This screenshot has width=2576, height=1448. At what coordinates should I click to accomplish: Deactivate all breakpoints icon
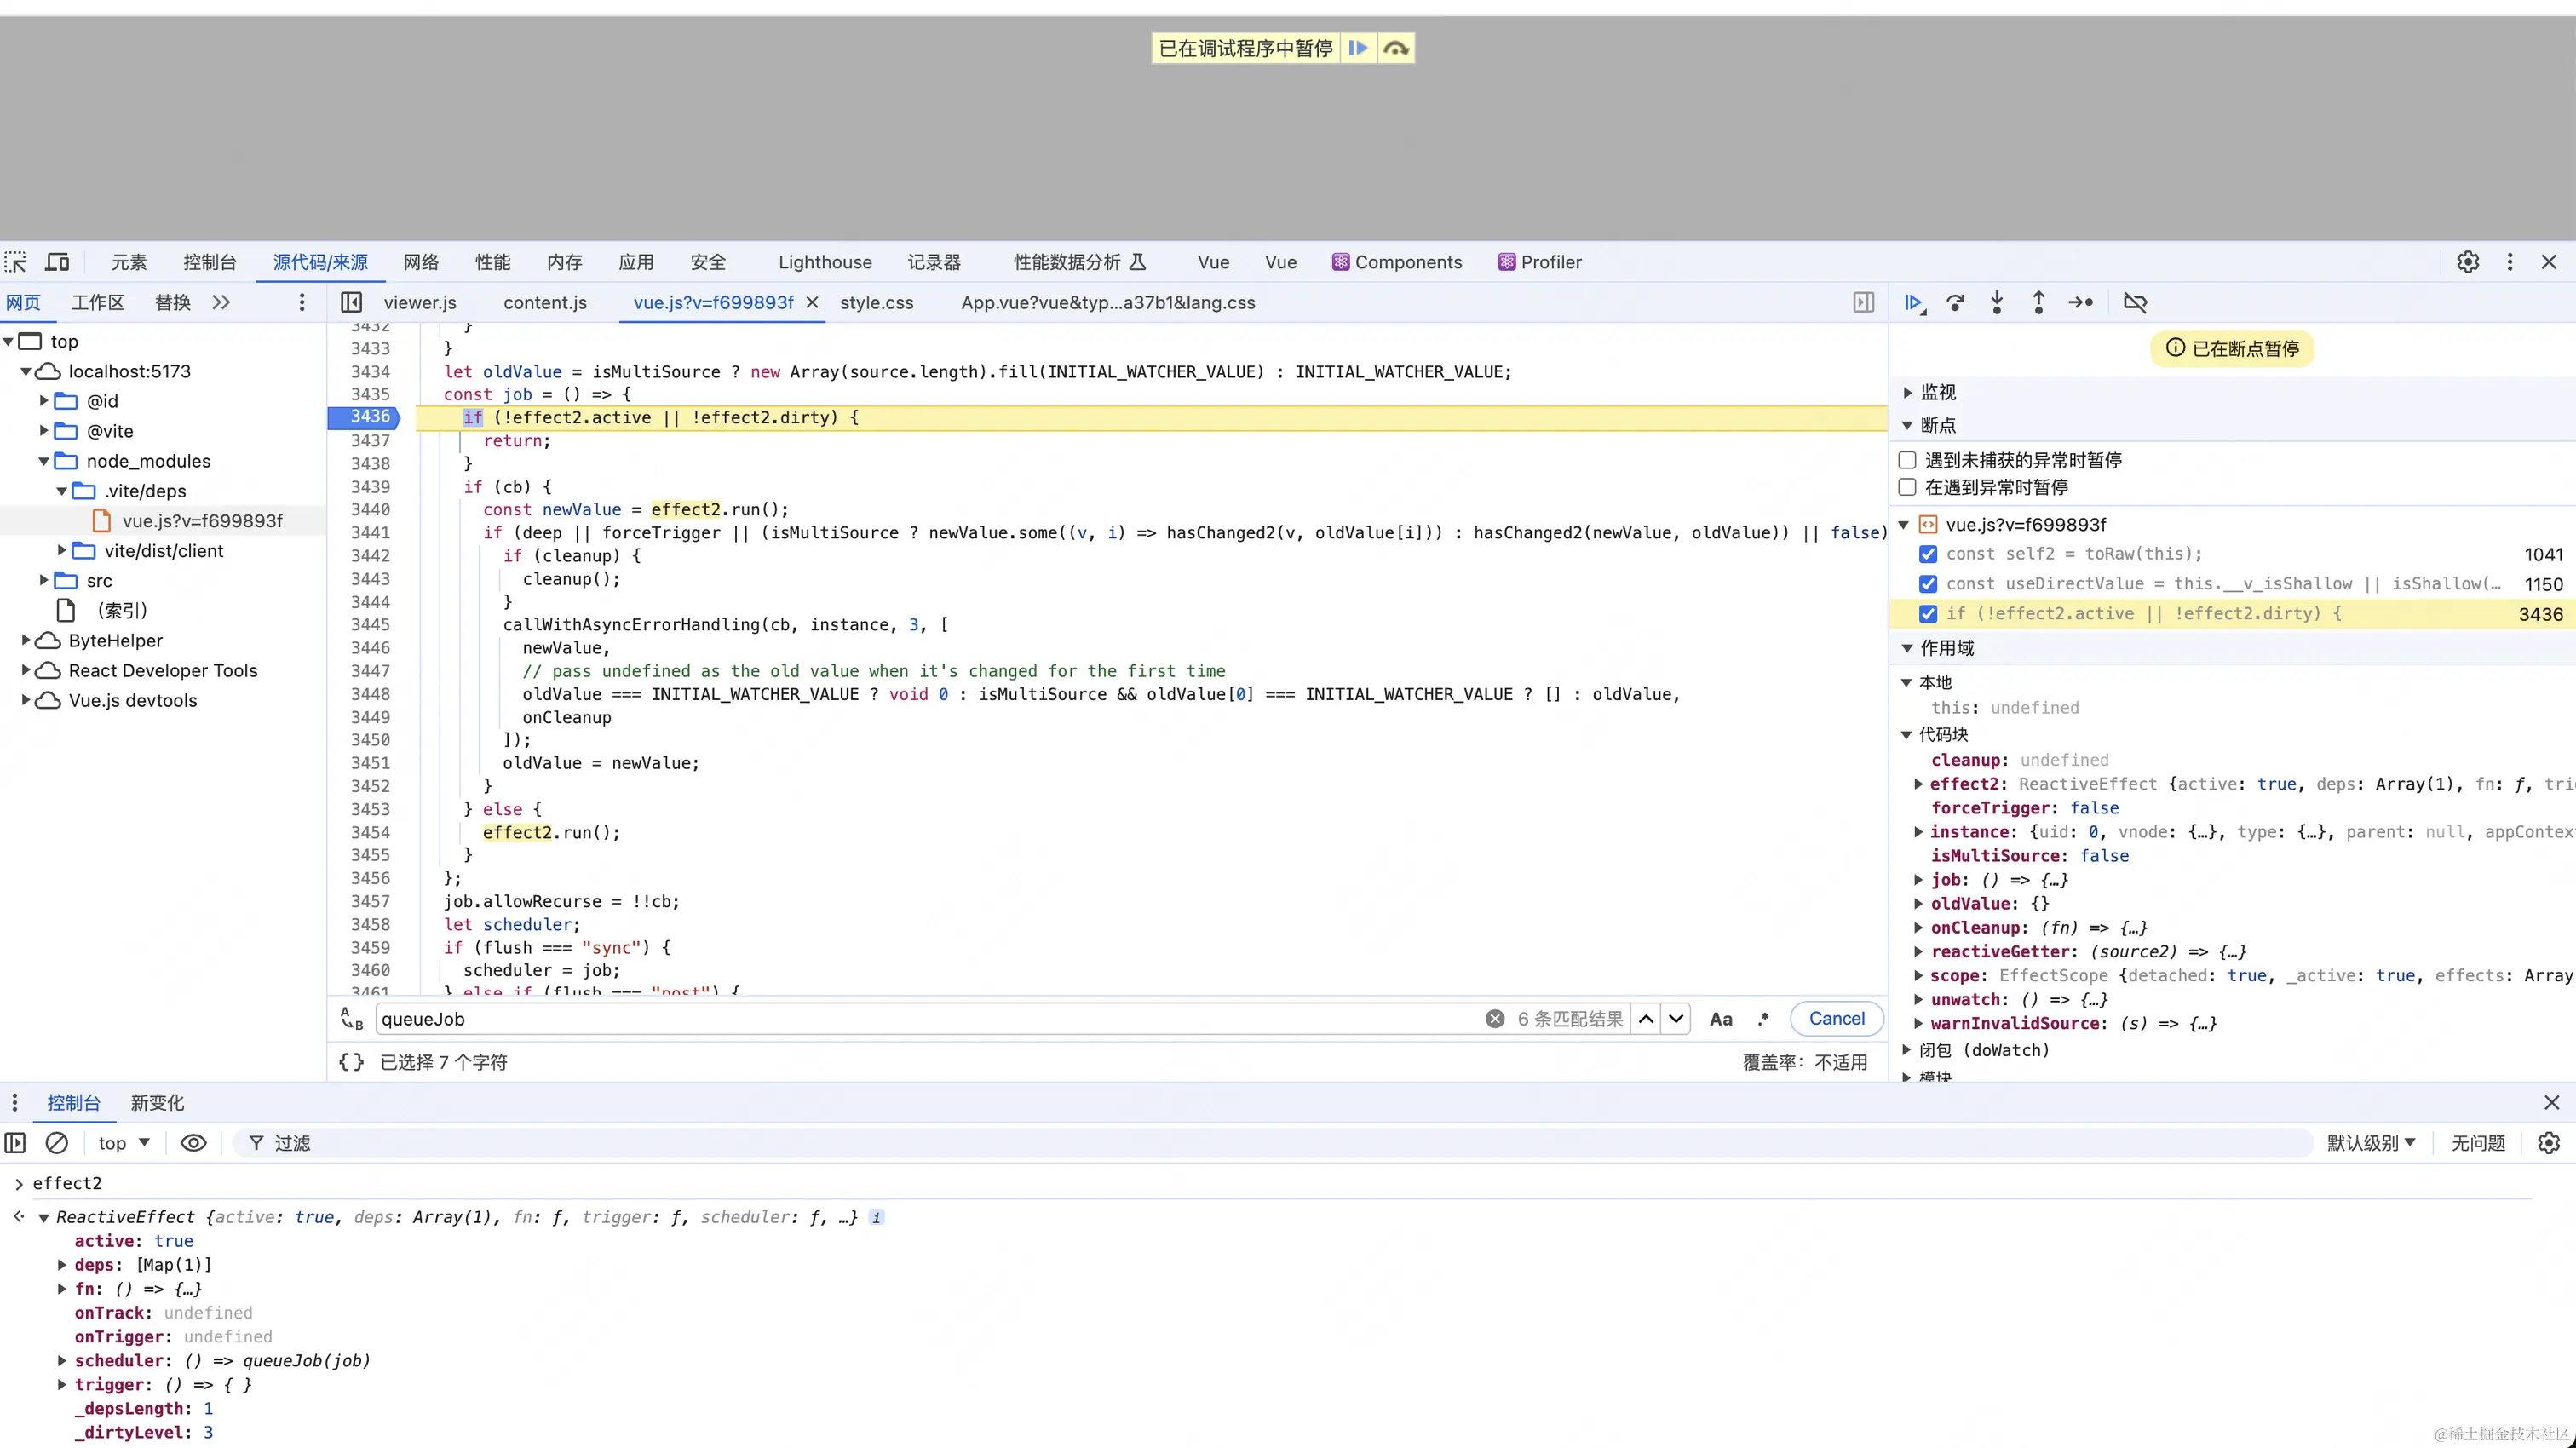[x=2135, y=303]
